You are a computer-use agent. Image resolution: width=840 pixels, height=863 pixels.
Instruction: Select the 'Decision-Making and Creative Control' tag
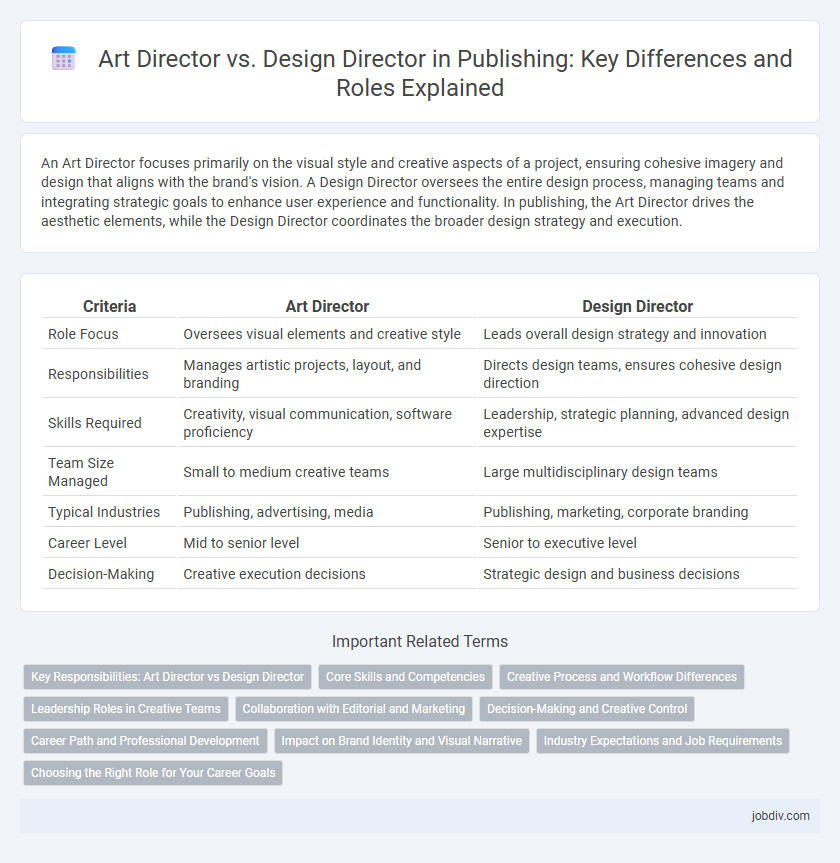587,709
